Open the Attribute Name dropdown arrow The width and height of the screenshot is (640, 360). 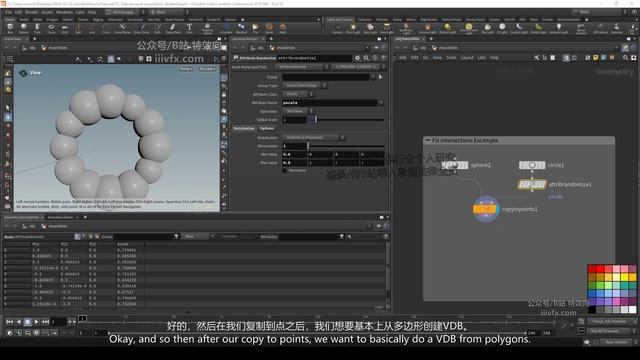tap(381, 103)
